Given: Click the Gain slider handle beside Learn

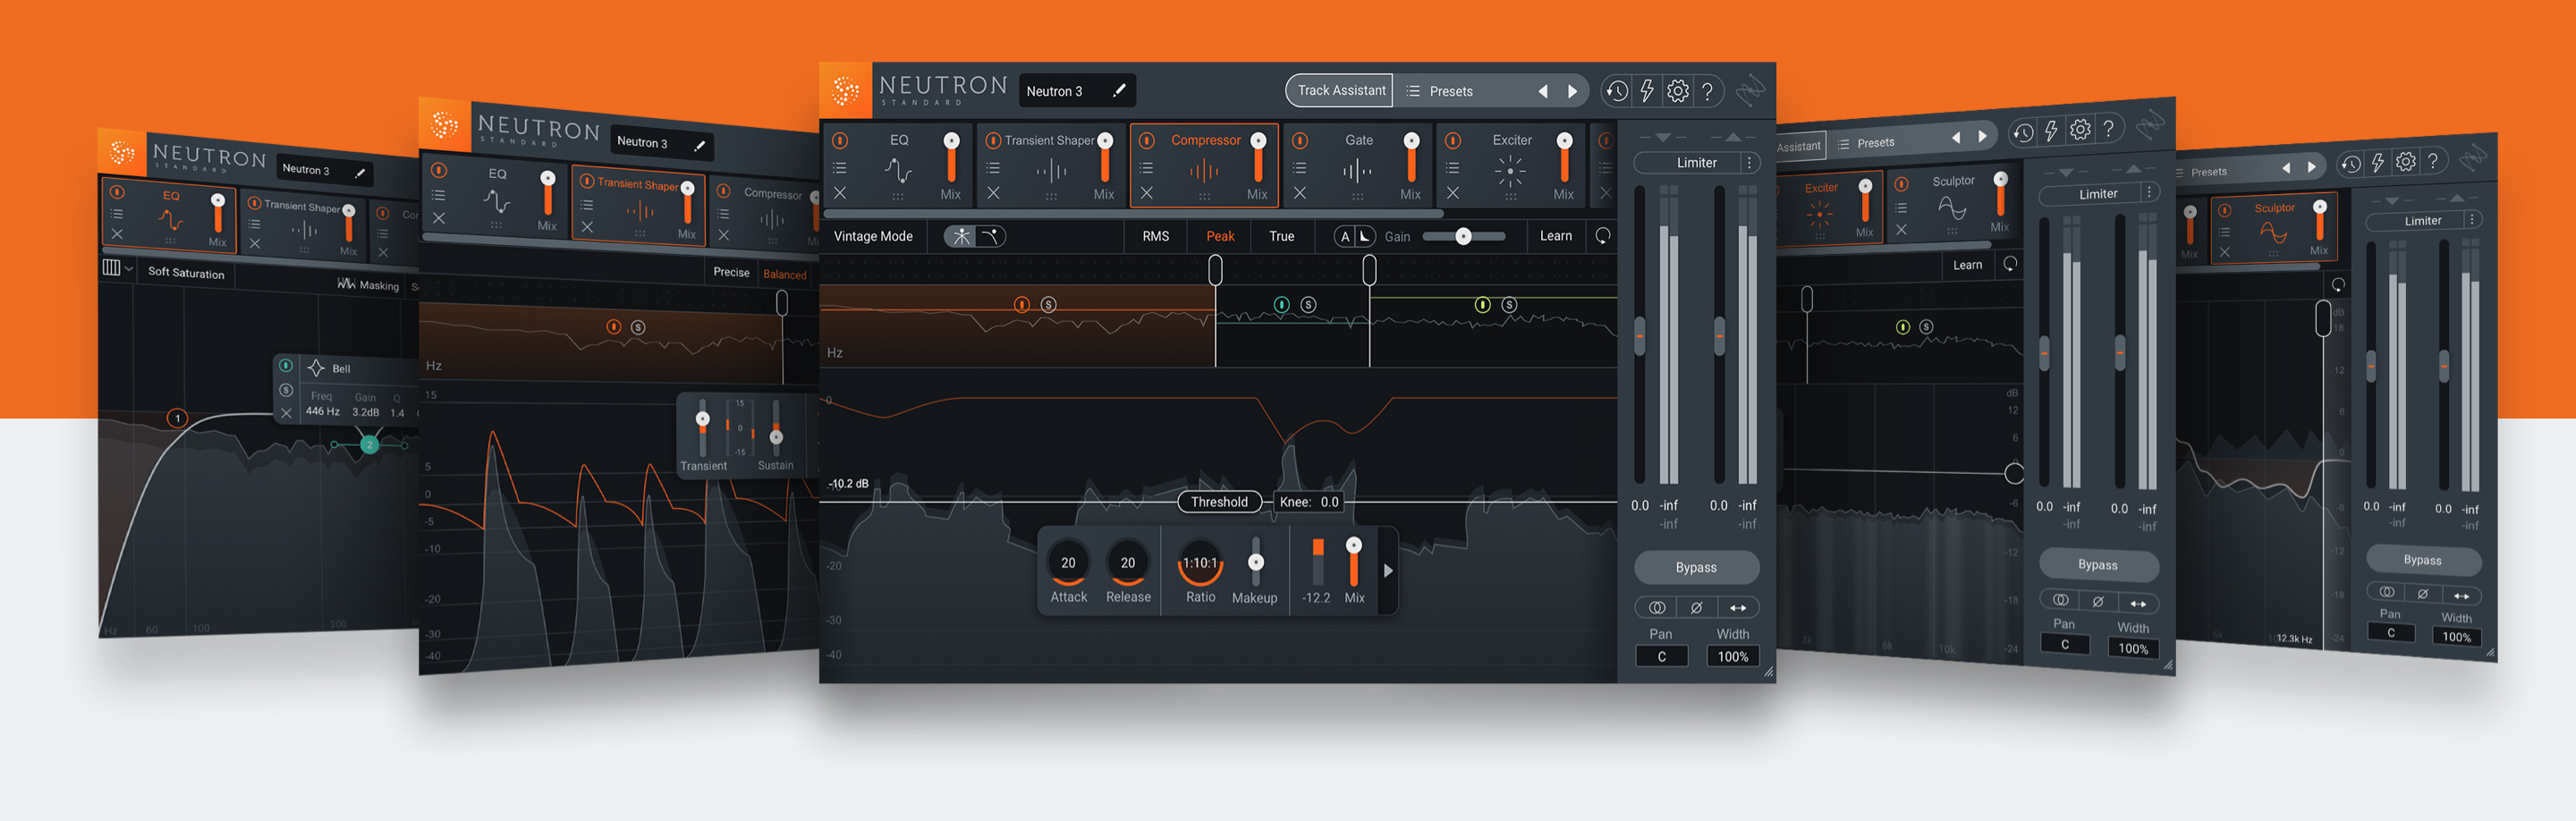Looking at the screenshot, I should (1463, 236).
